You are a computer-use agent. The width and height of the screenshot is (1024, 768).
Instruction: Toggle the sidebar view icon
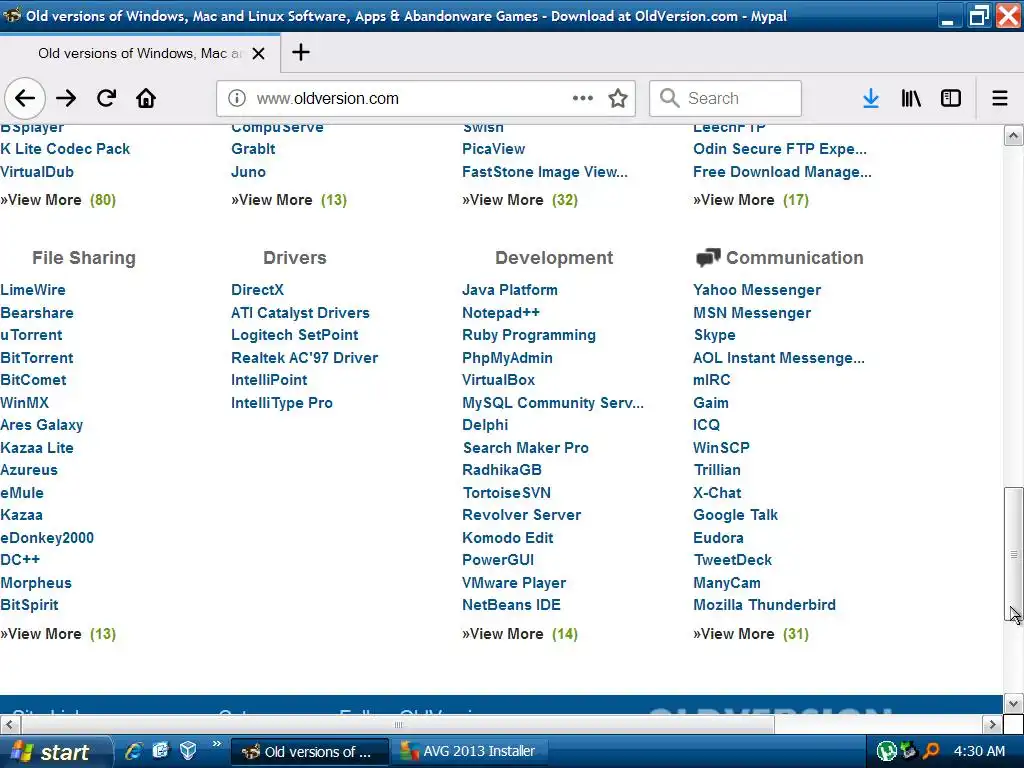(951, 99)
